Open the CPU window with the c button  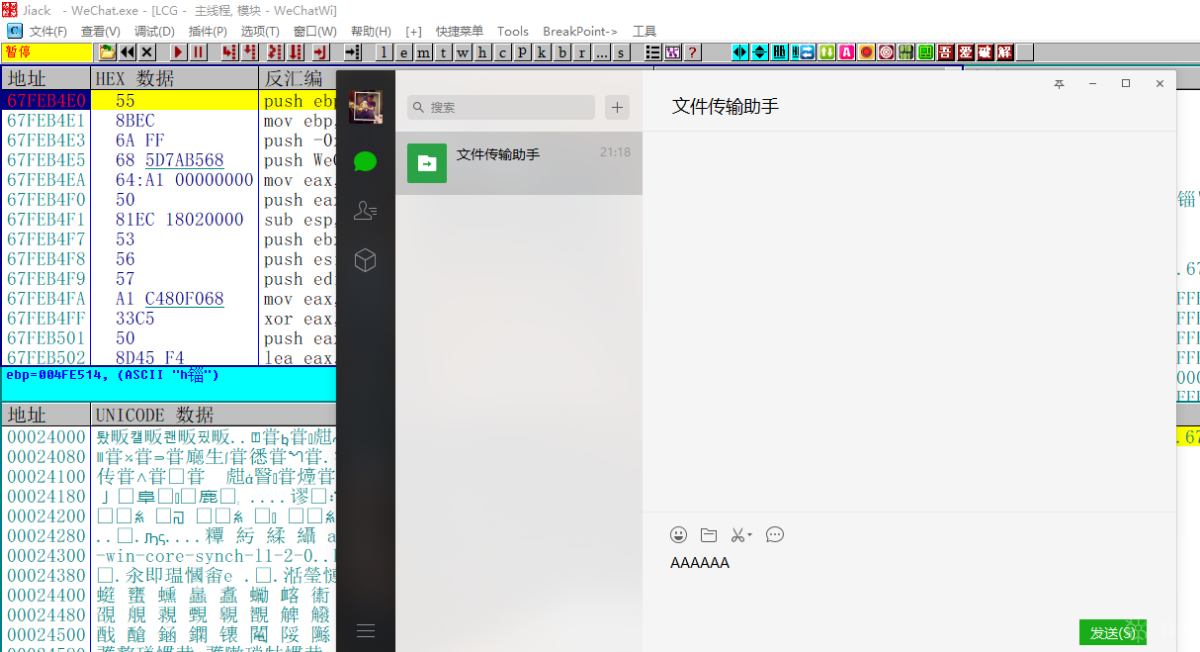[x=502, y=52]
